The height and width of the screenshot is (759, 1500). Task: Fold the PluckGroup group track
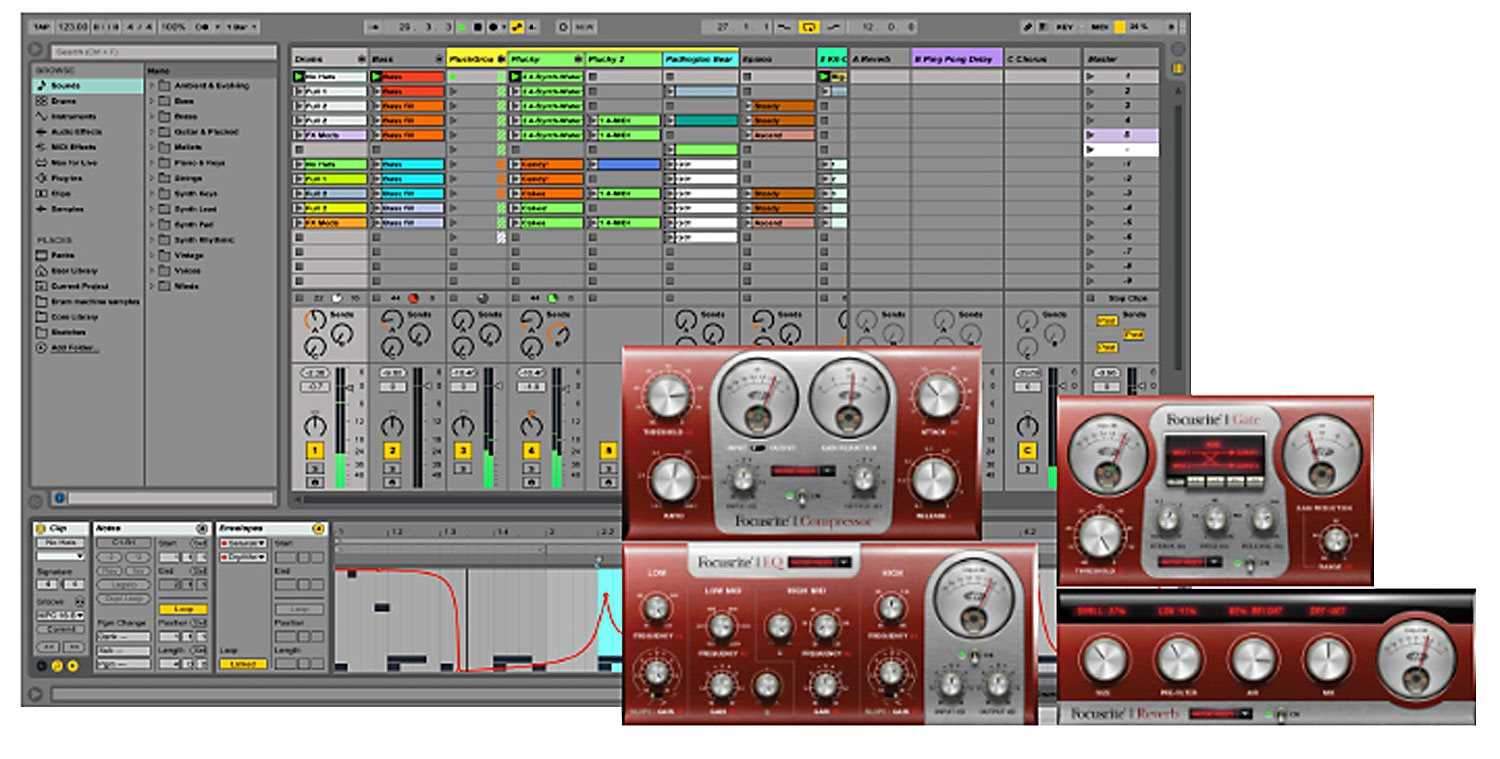pyautogui.click(x=501, y=59)
